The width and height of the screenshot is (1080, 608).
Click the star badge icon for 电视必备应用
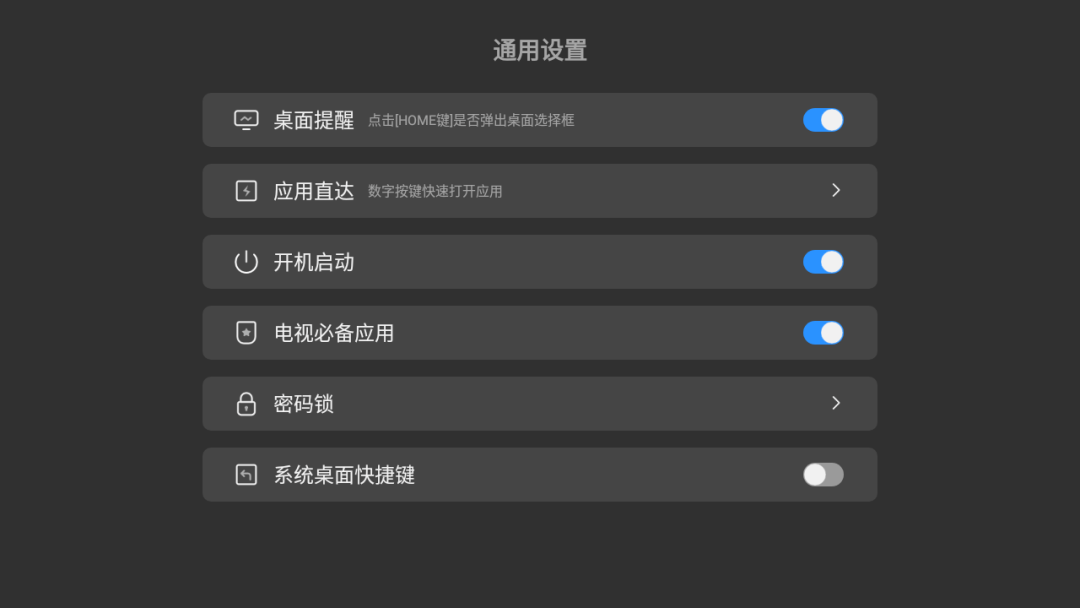coord(246,333)
